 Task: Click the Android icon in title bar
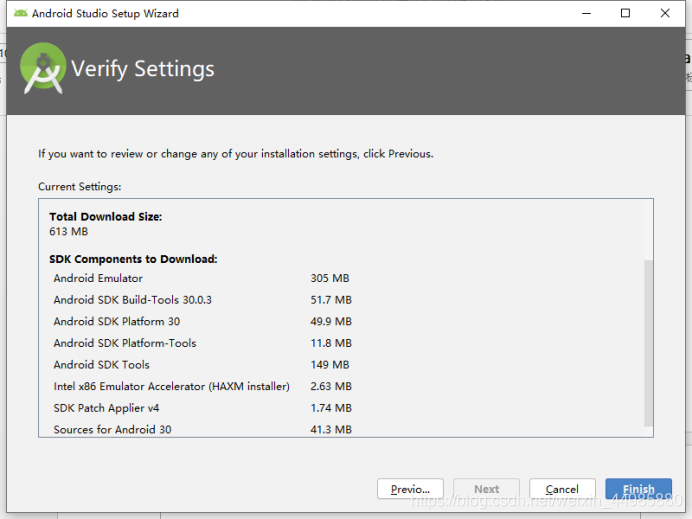tap(20, 13)
